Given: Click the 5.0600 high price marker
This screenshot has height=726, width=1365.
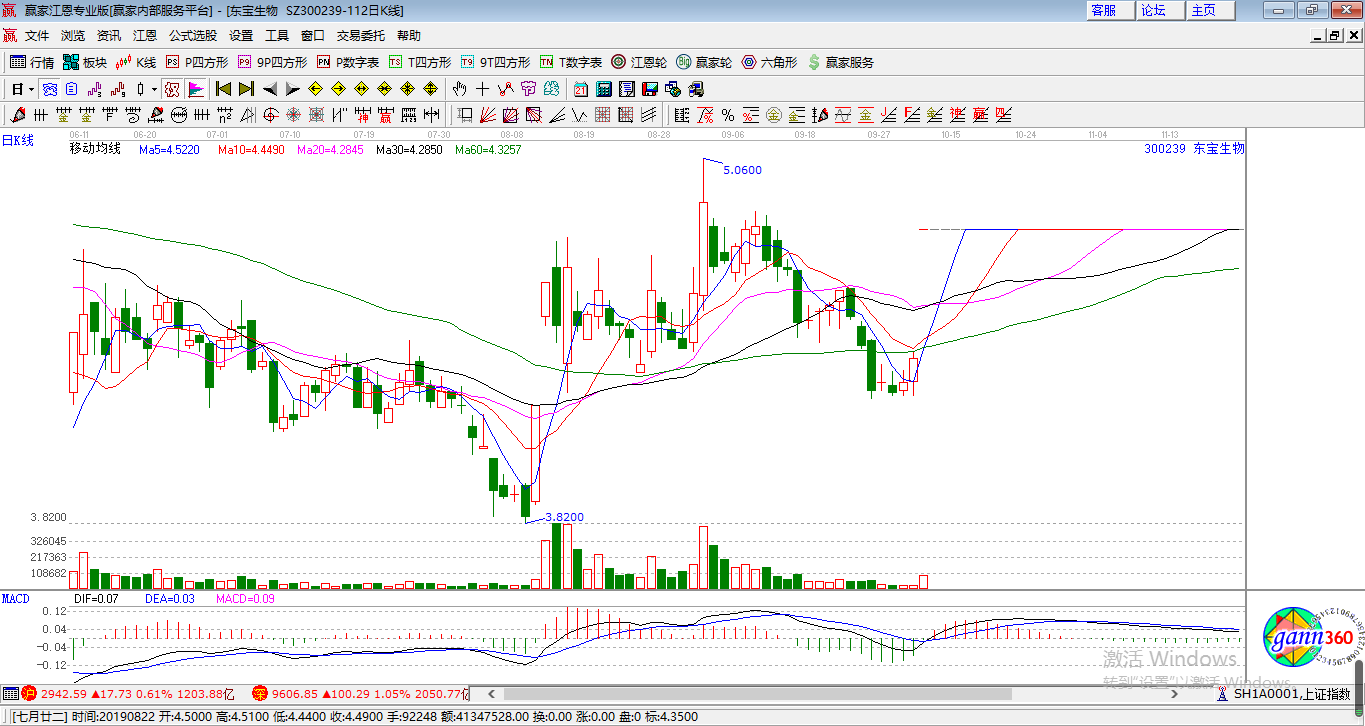Looking at the screenshot, I should click(x=743, y=170).
